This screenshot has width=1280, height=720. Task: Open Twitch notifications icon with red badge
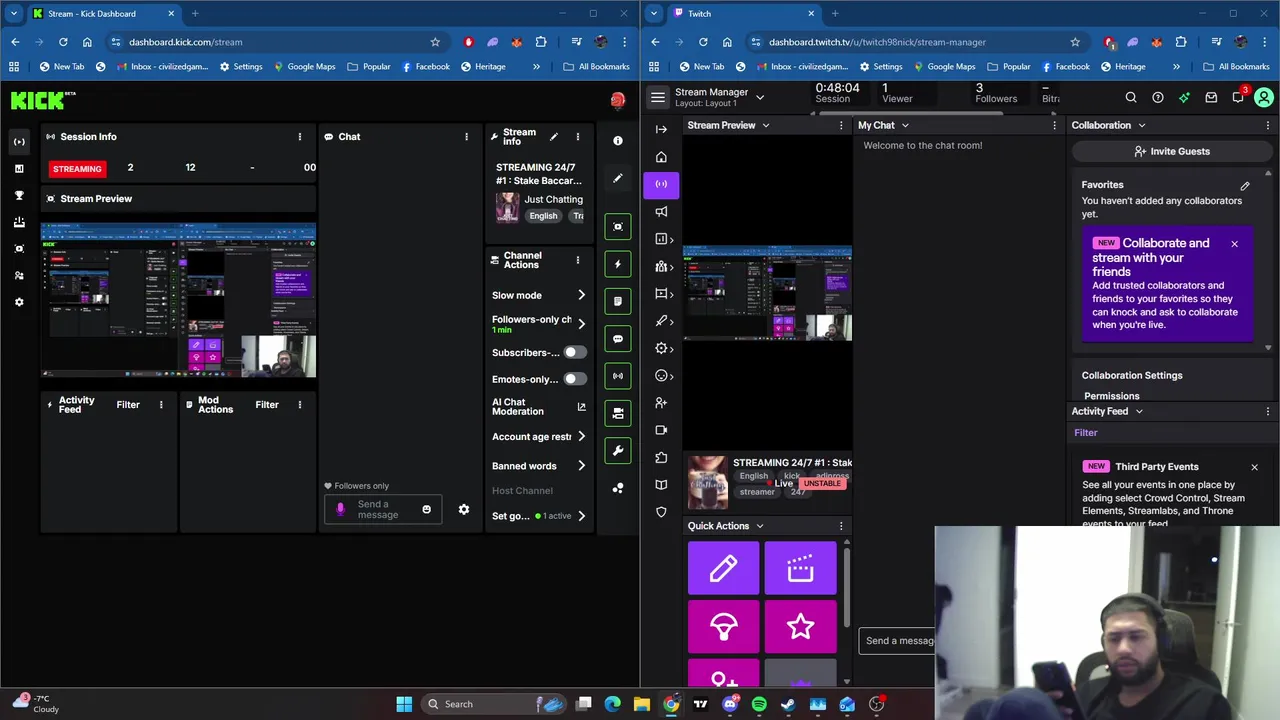pyautogui.click(x=1238, y=97)
